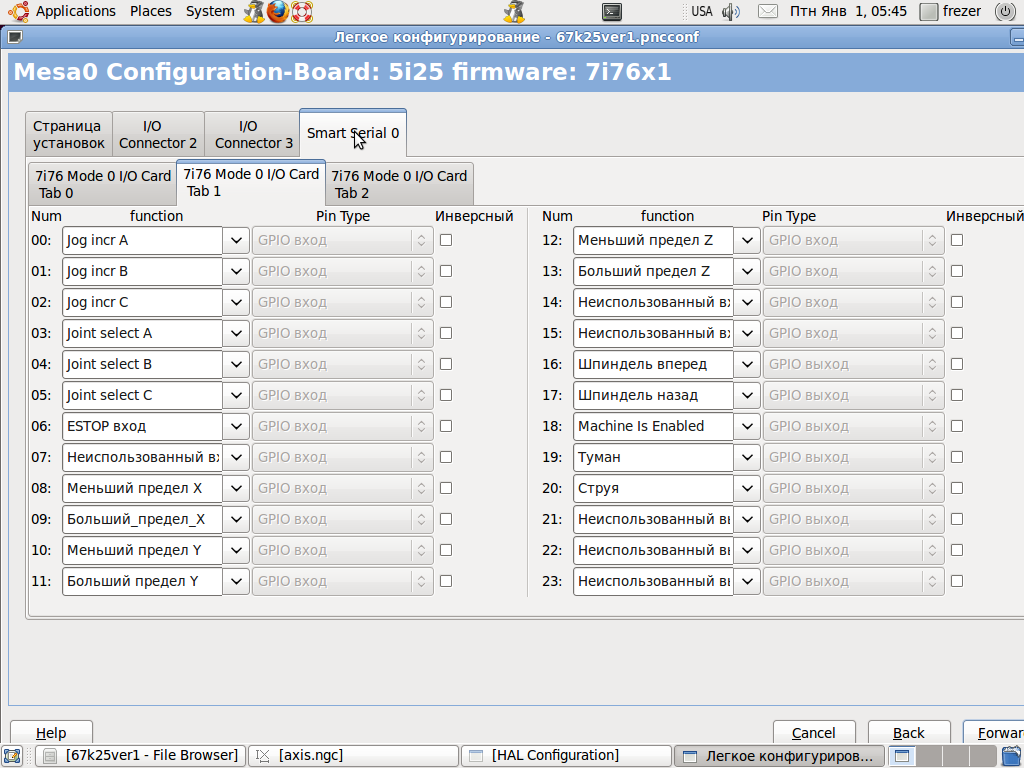Expand function dropdown for Jog incr A
Viewport: 1024px width, 768px height.
[x=236, y=240]
